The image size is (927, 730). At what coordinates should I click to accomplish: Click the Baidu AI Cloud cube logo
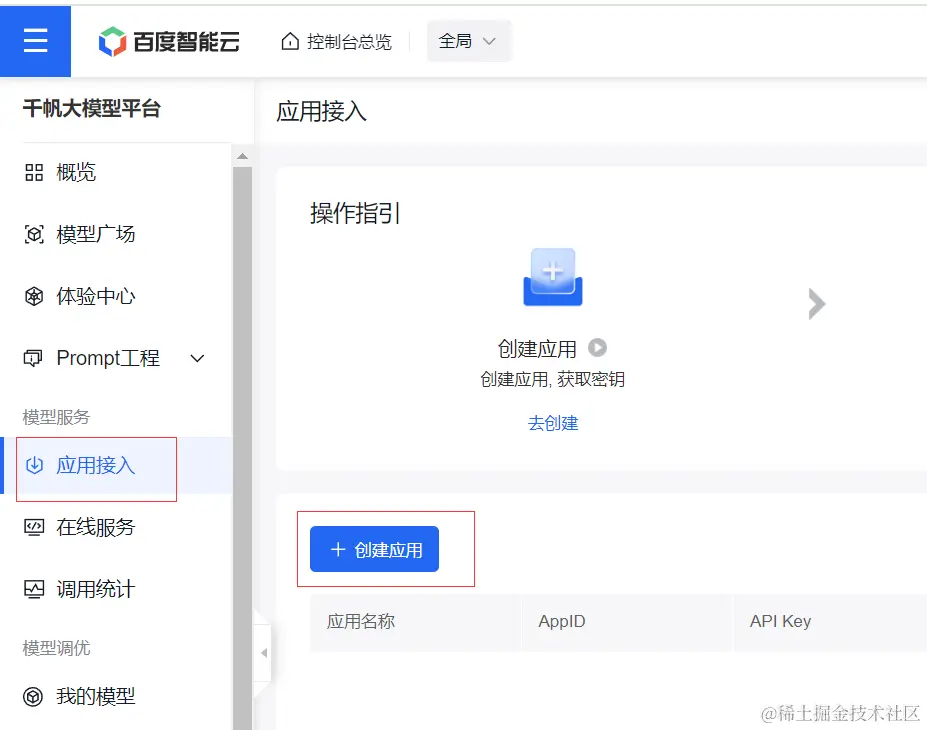click(x=112, y=41)
